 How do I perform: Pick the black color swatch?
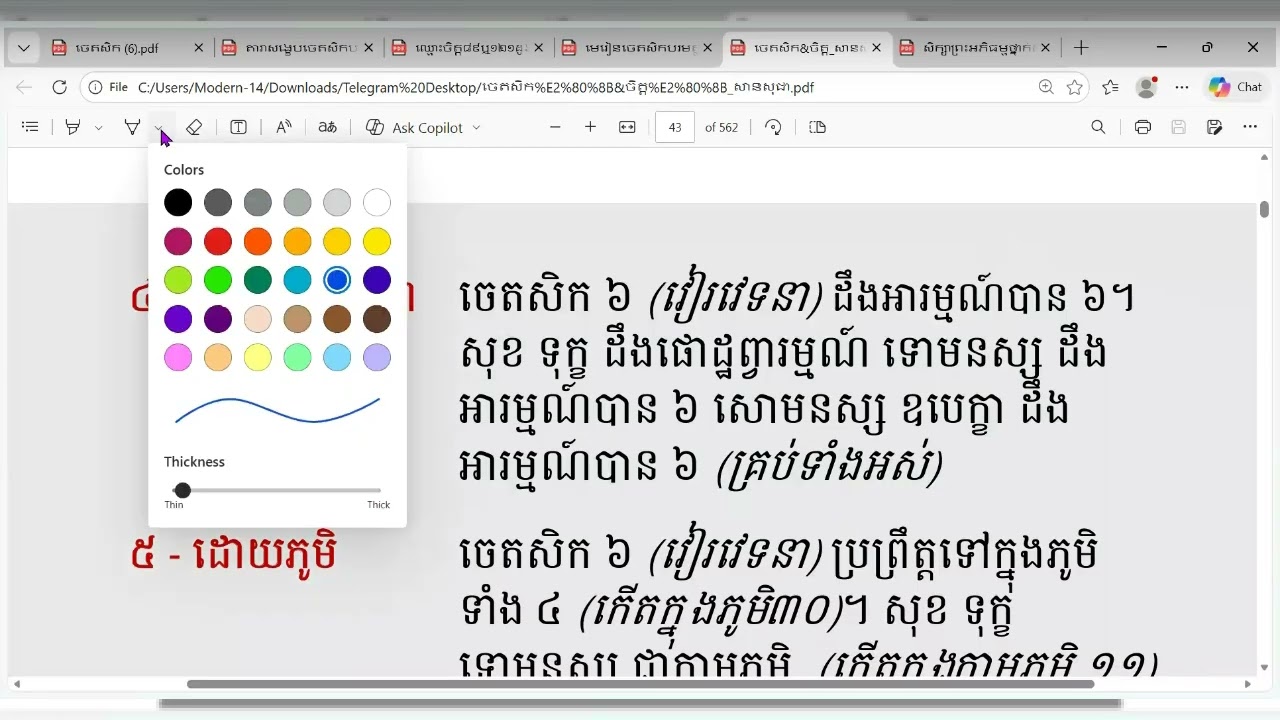click(178, 203)
